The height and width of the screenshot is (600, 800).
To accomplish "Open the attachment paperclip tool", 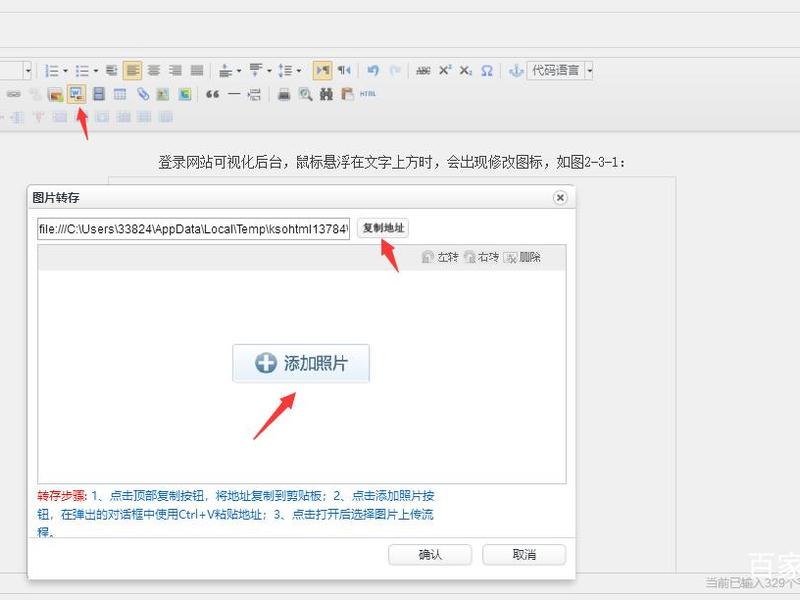I will 143,94.
